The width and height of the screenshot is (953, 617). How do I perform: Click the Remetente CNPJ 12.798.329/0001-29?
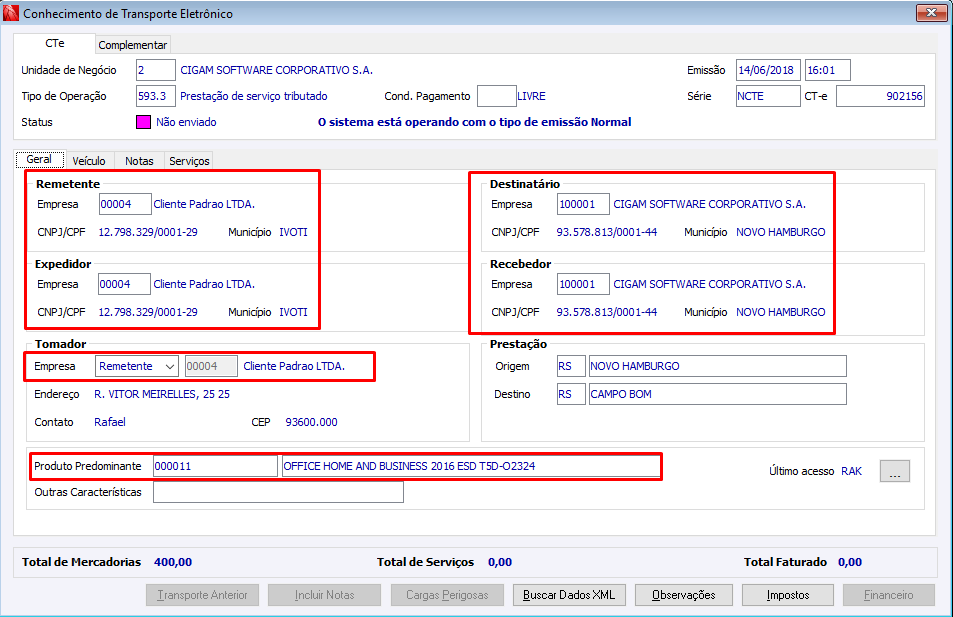point(148,232)
